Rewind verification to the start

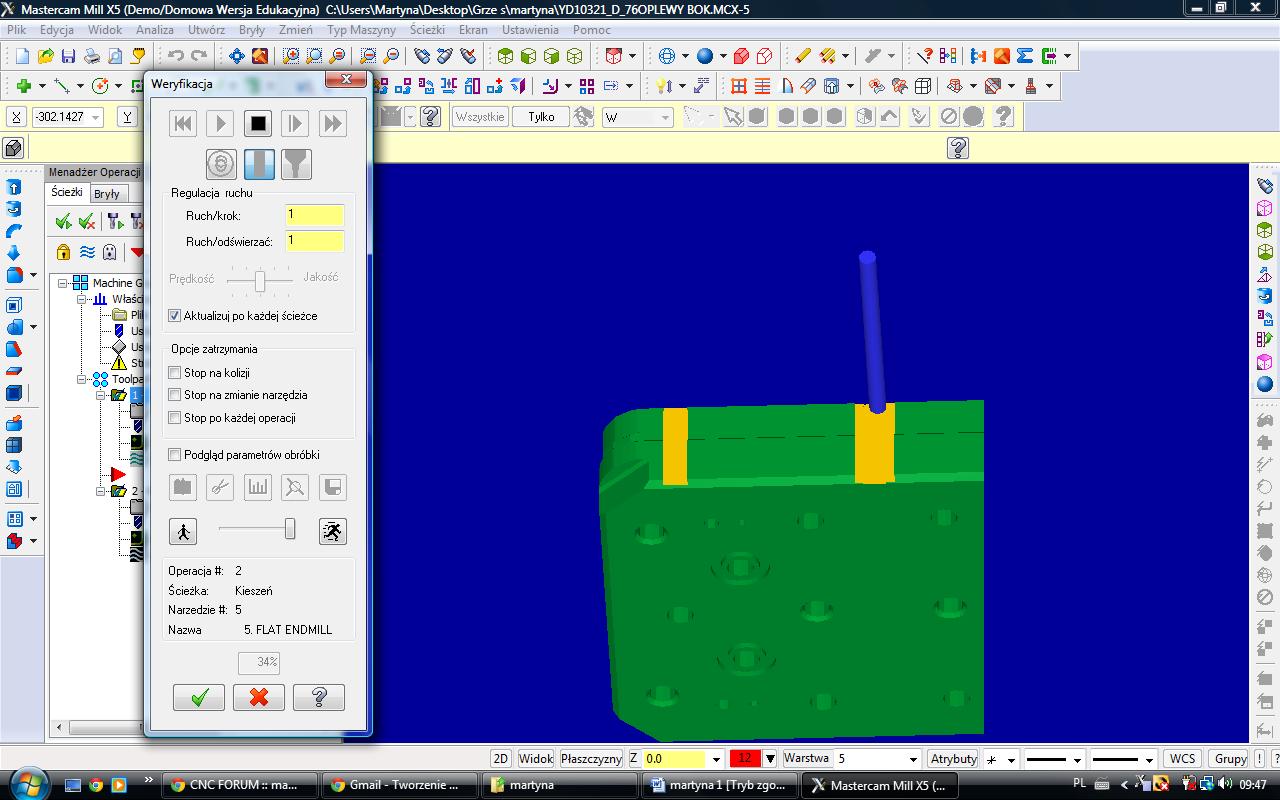183,124
